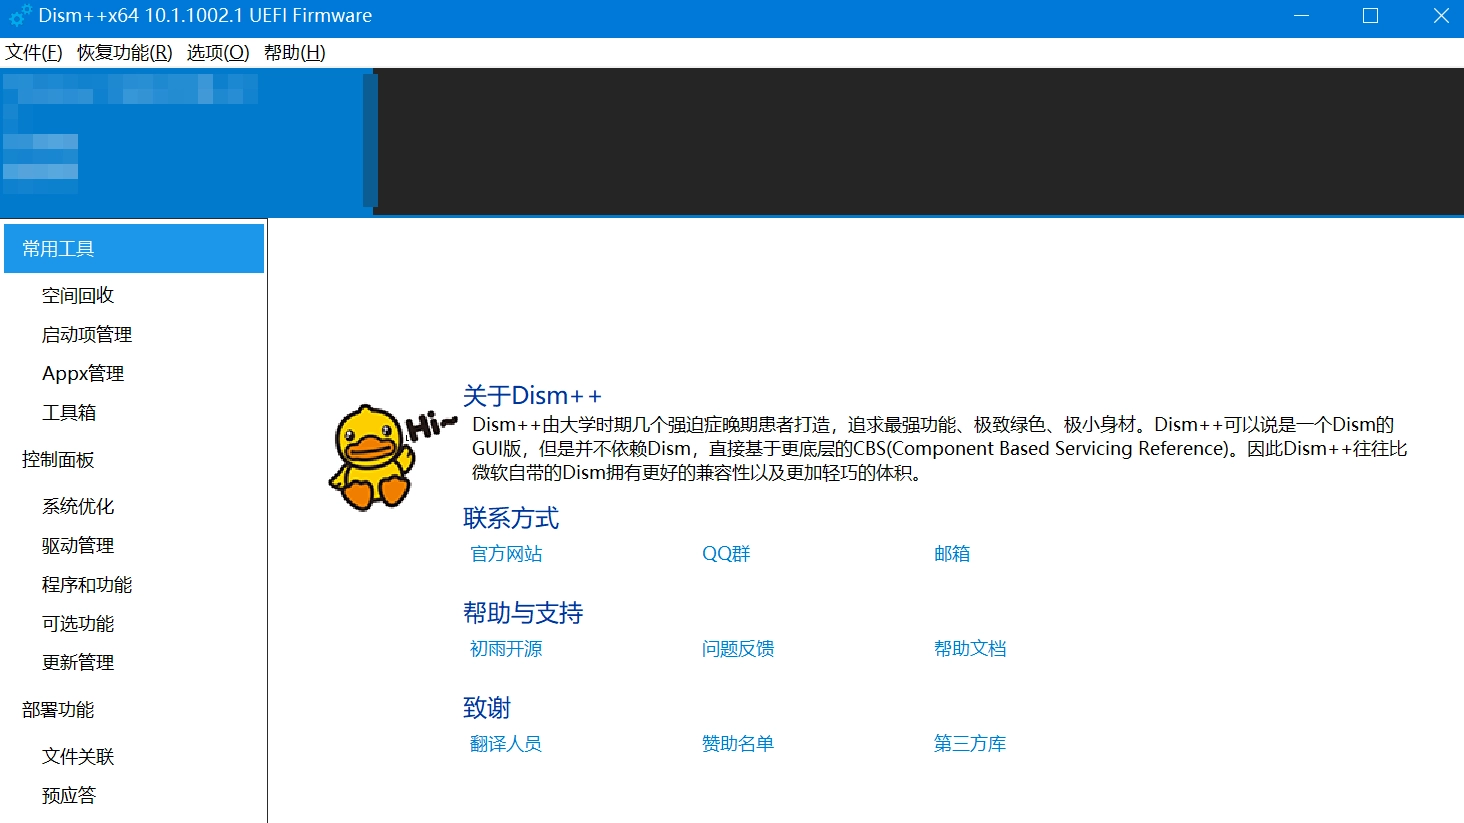This screenshot has height=823, width=1464.
Task: Select the 常用工具 category header
Action: pos(134,248)
